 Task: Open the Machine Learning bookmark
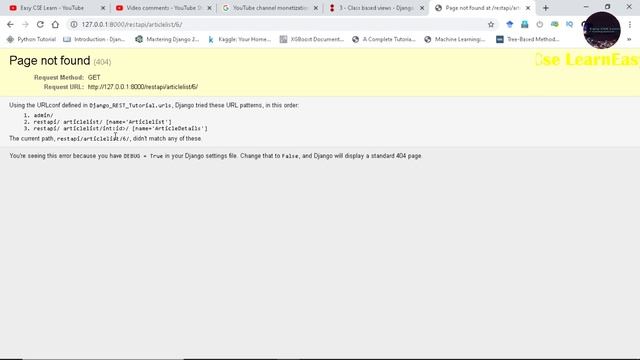(455, 39)
